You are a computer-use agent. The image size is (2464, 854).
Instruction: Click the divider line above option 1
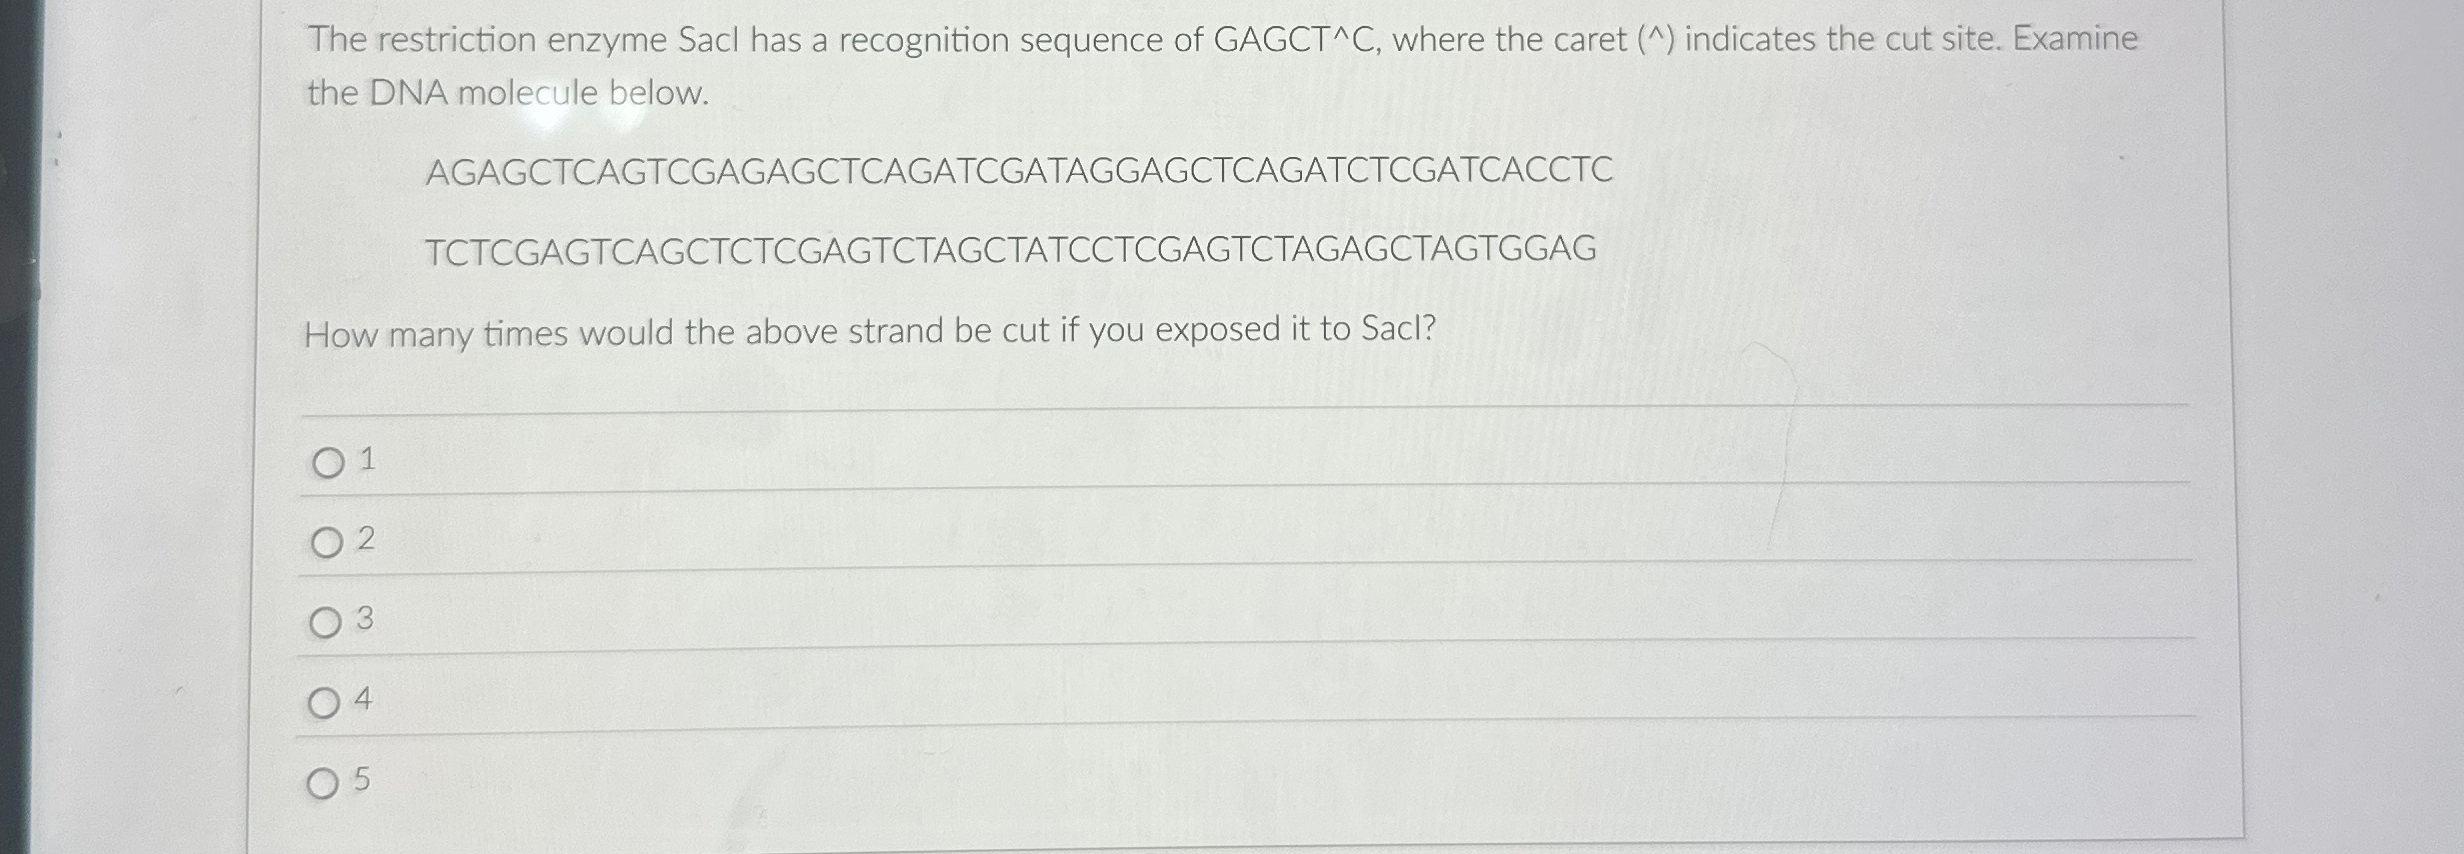(x=1200, y=406)
